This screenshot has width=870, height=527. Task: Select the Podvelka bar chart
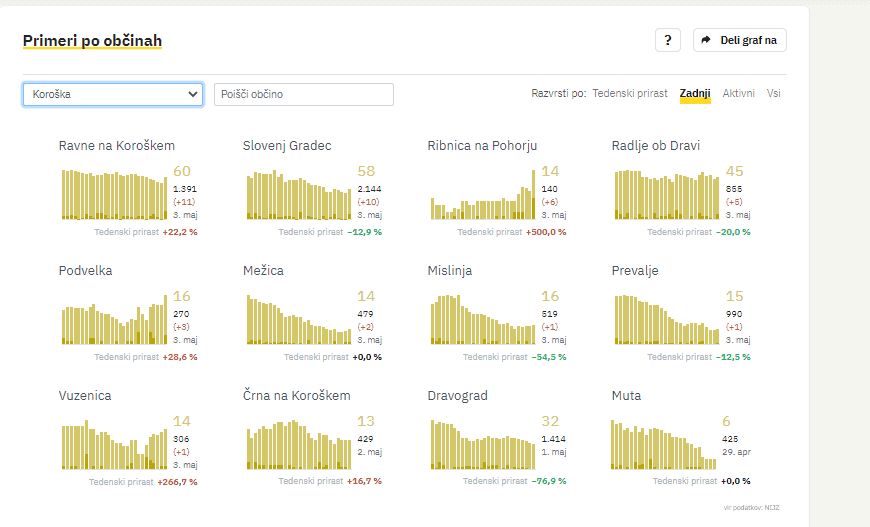coord(114,320)
